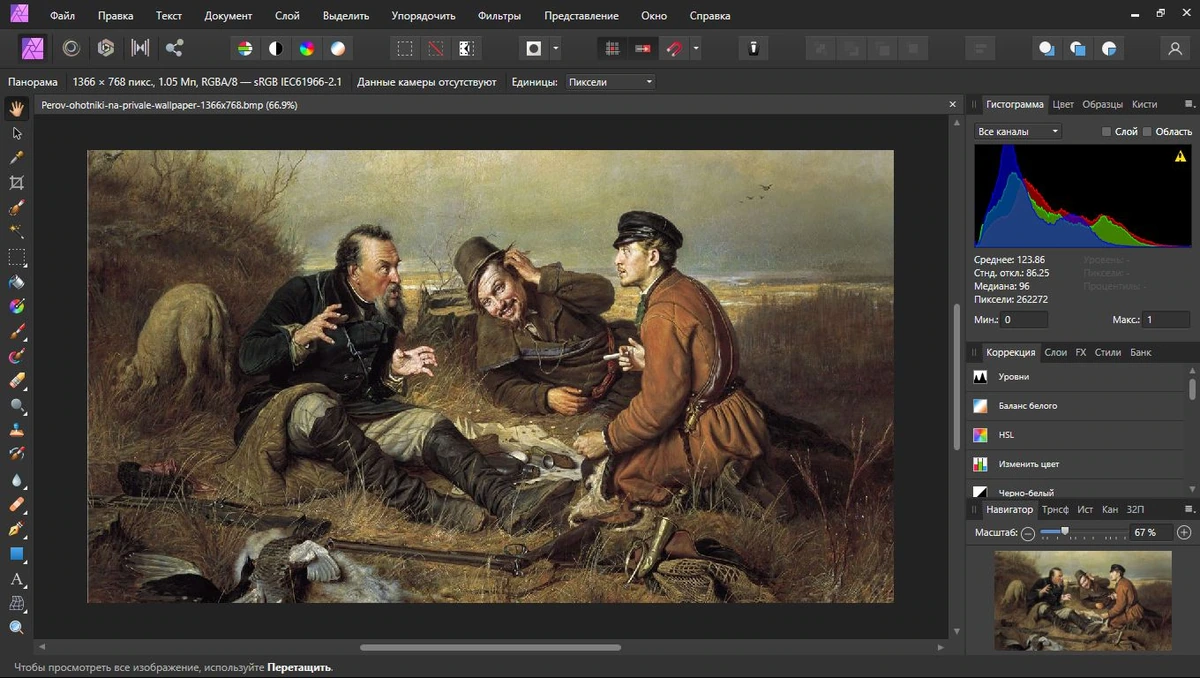Open the Snapping options dropdown arrow
The height and width of the screenshot is (678, 1200).
point(695,47)
